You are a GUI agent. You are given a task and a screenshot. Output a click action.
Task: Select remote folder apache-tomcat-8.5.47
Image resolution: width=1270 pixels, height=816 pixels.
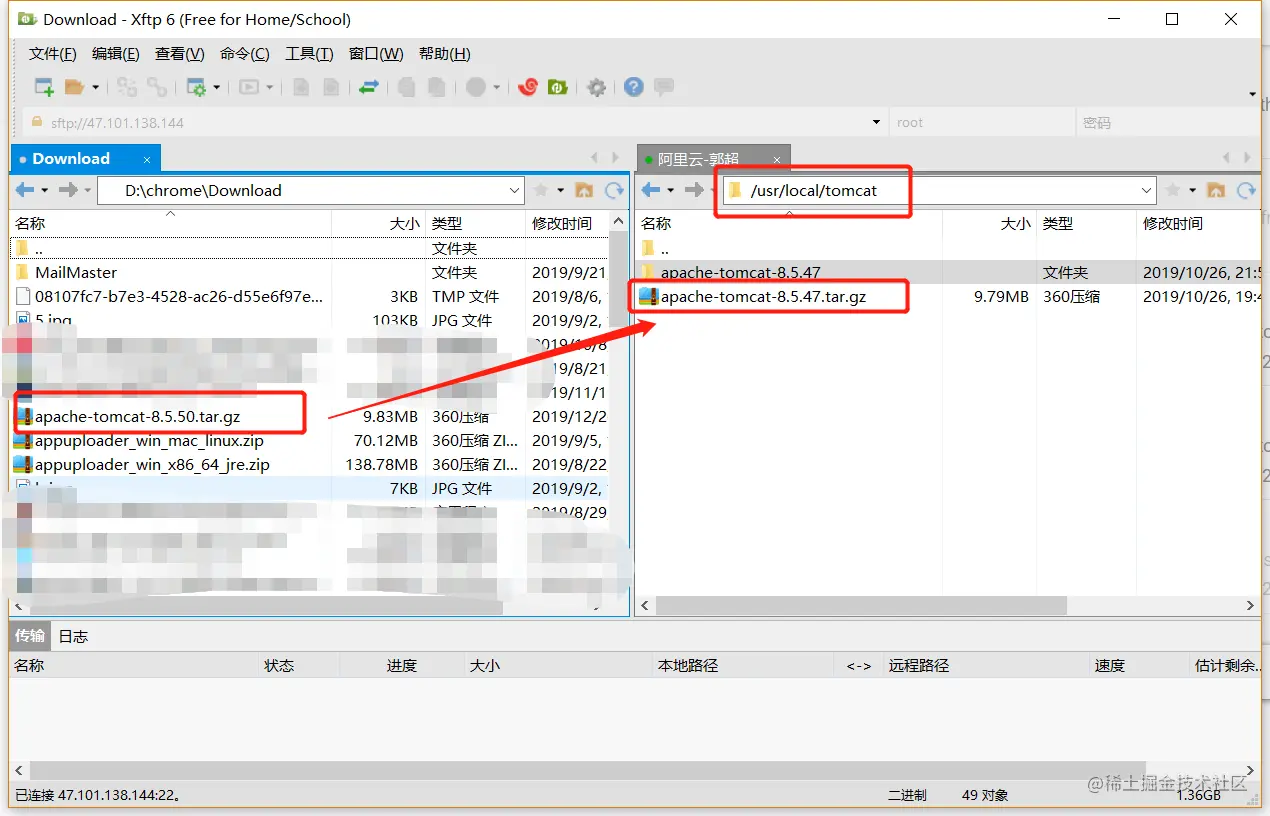[x=740, y=272]
